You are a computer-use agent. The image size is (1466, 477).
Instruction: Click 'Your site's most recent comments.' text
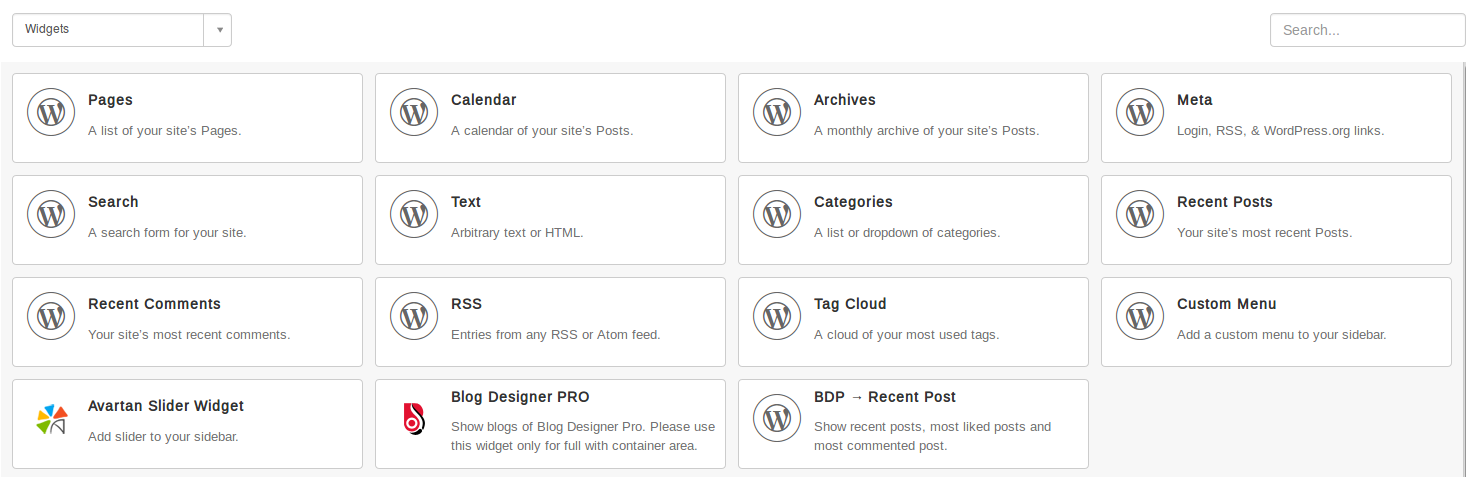189,334
